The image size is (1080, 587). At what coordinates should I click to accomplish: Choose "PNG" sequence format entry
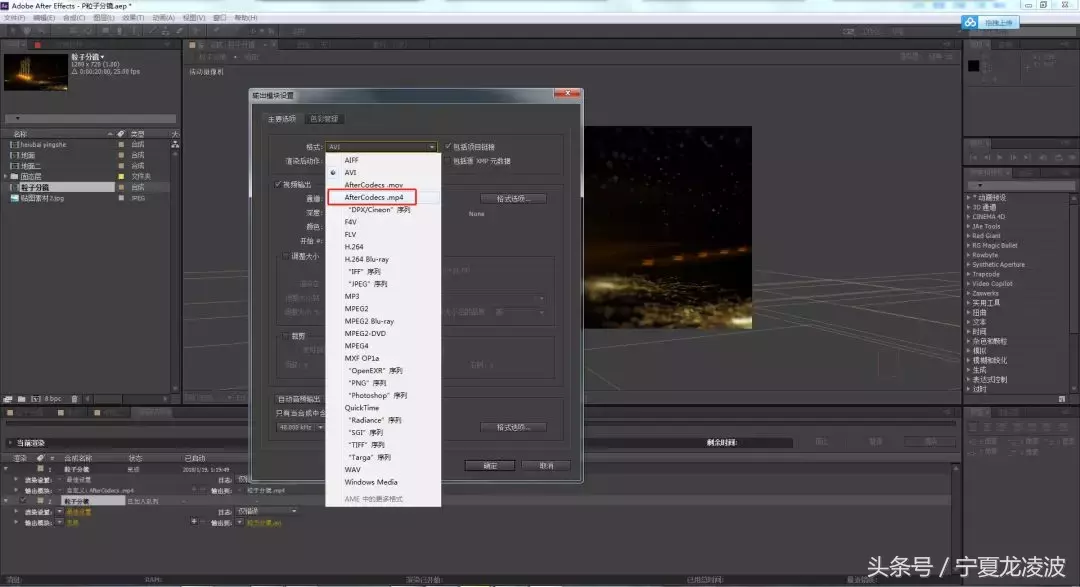tap(368, 383)
